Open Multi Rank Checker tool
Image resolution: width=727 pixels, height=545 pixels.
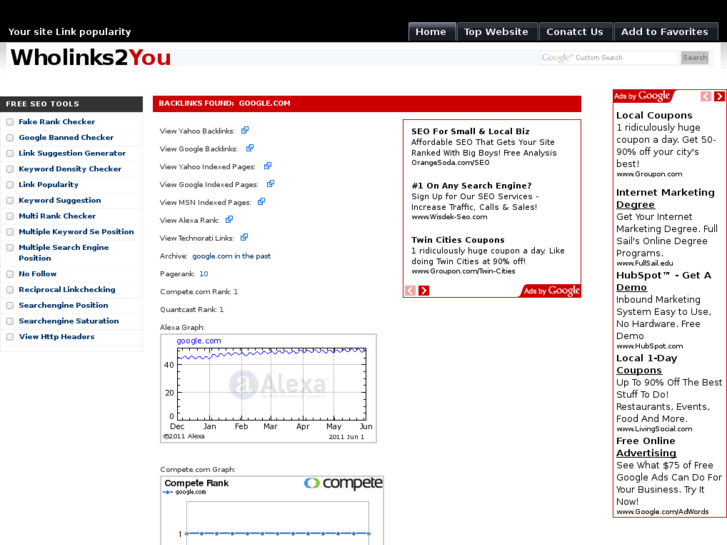57,216
